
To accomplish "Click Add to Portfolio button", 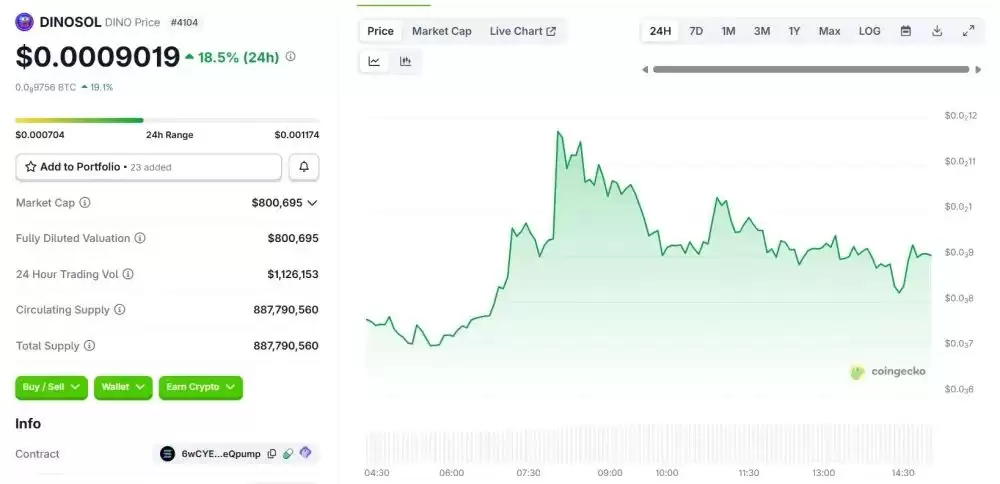I will tap(148, 167).
